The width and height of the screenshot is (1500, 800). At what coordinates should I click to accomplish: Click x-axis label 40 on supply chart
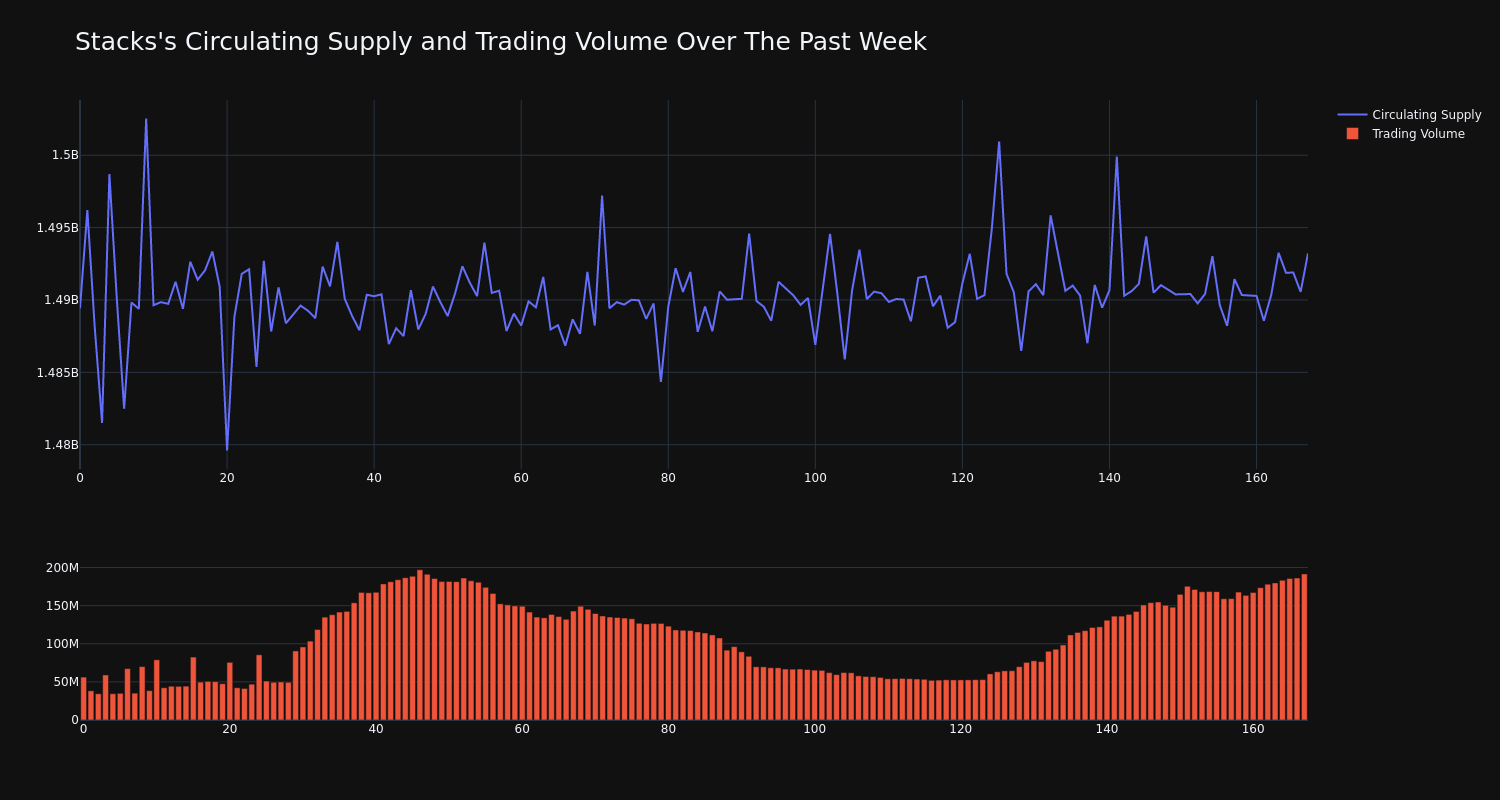pyautogui.click(x=374, y=478)
